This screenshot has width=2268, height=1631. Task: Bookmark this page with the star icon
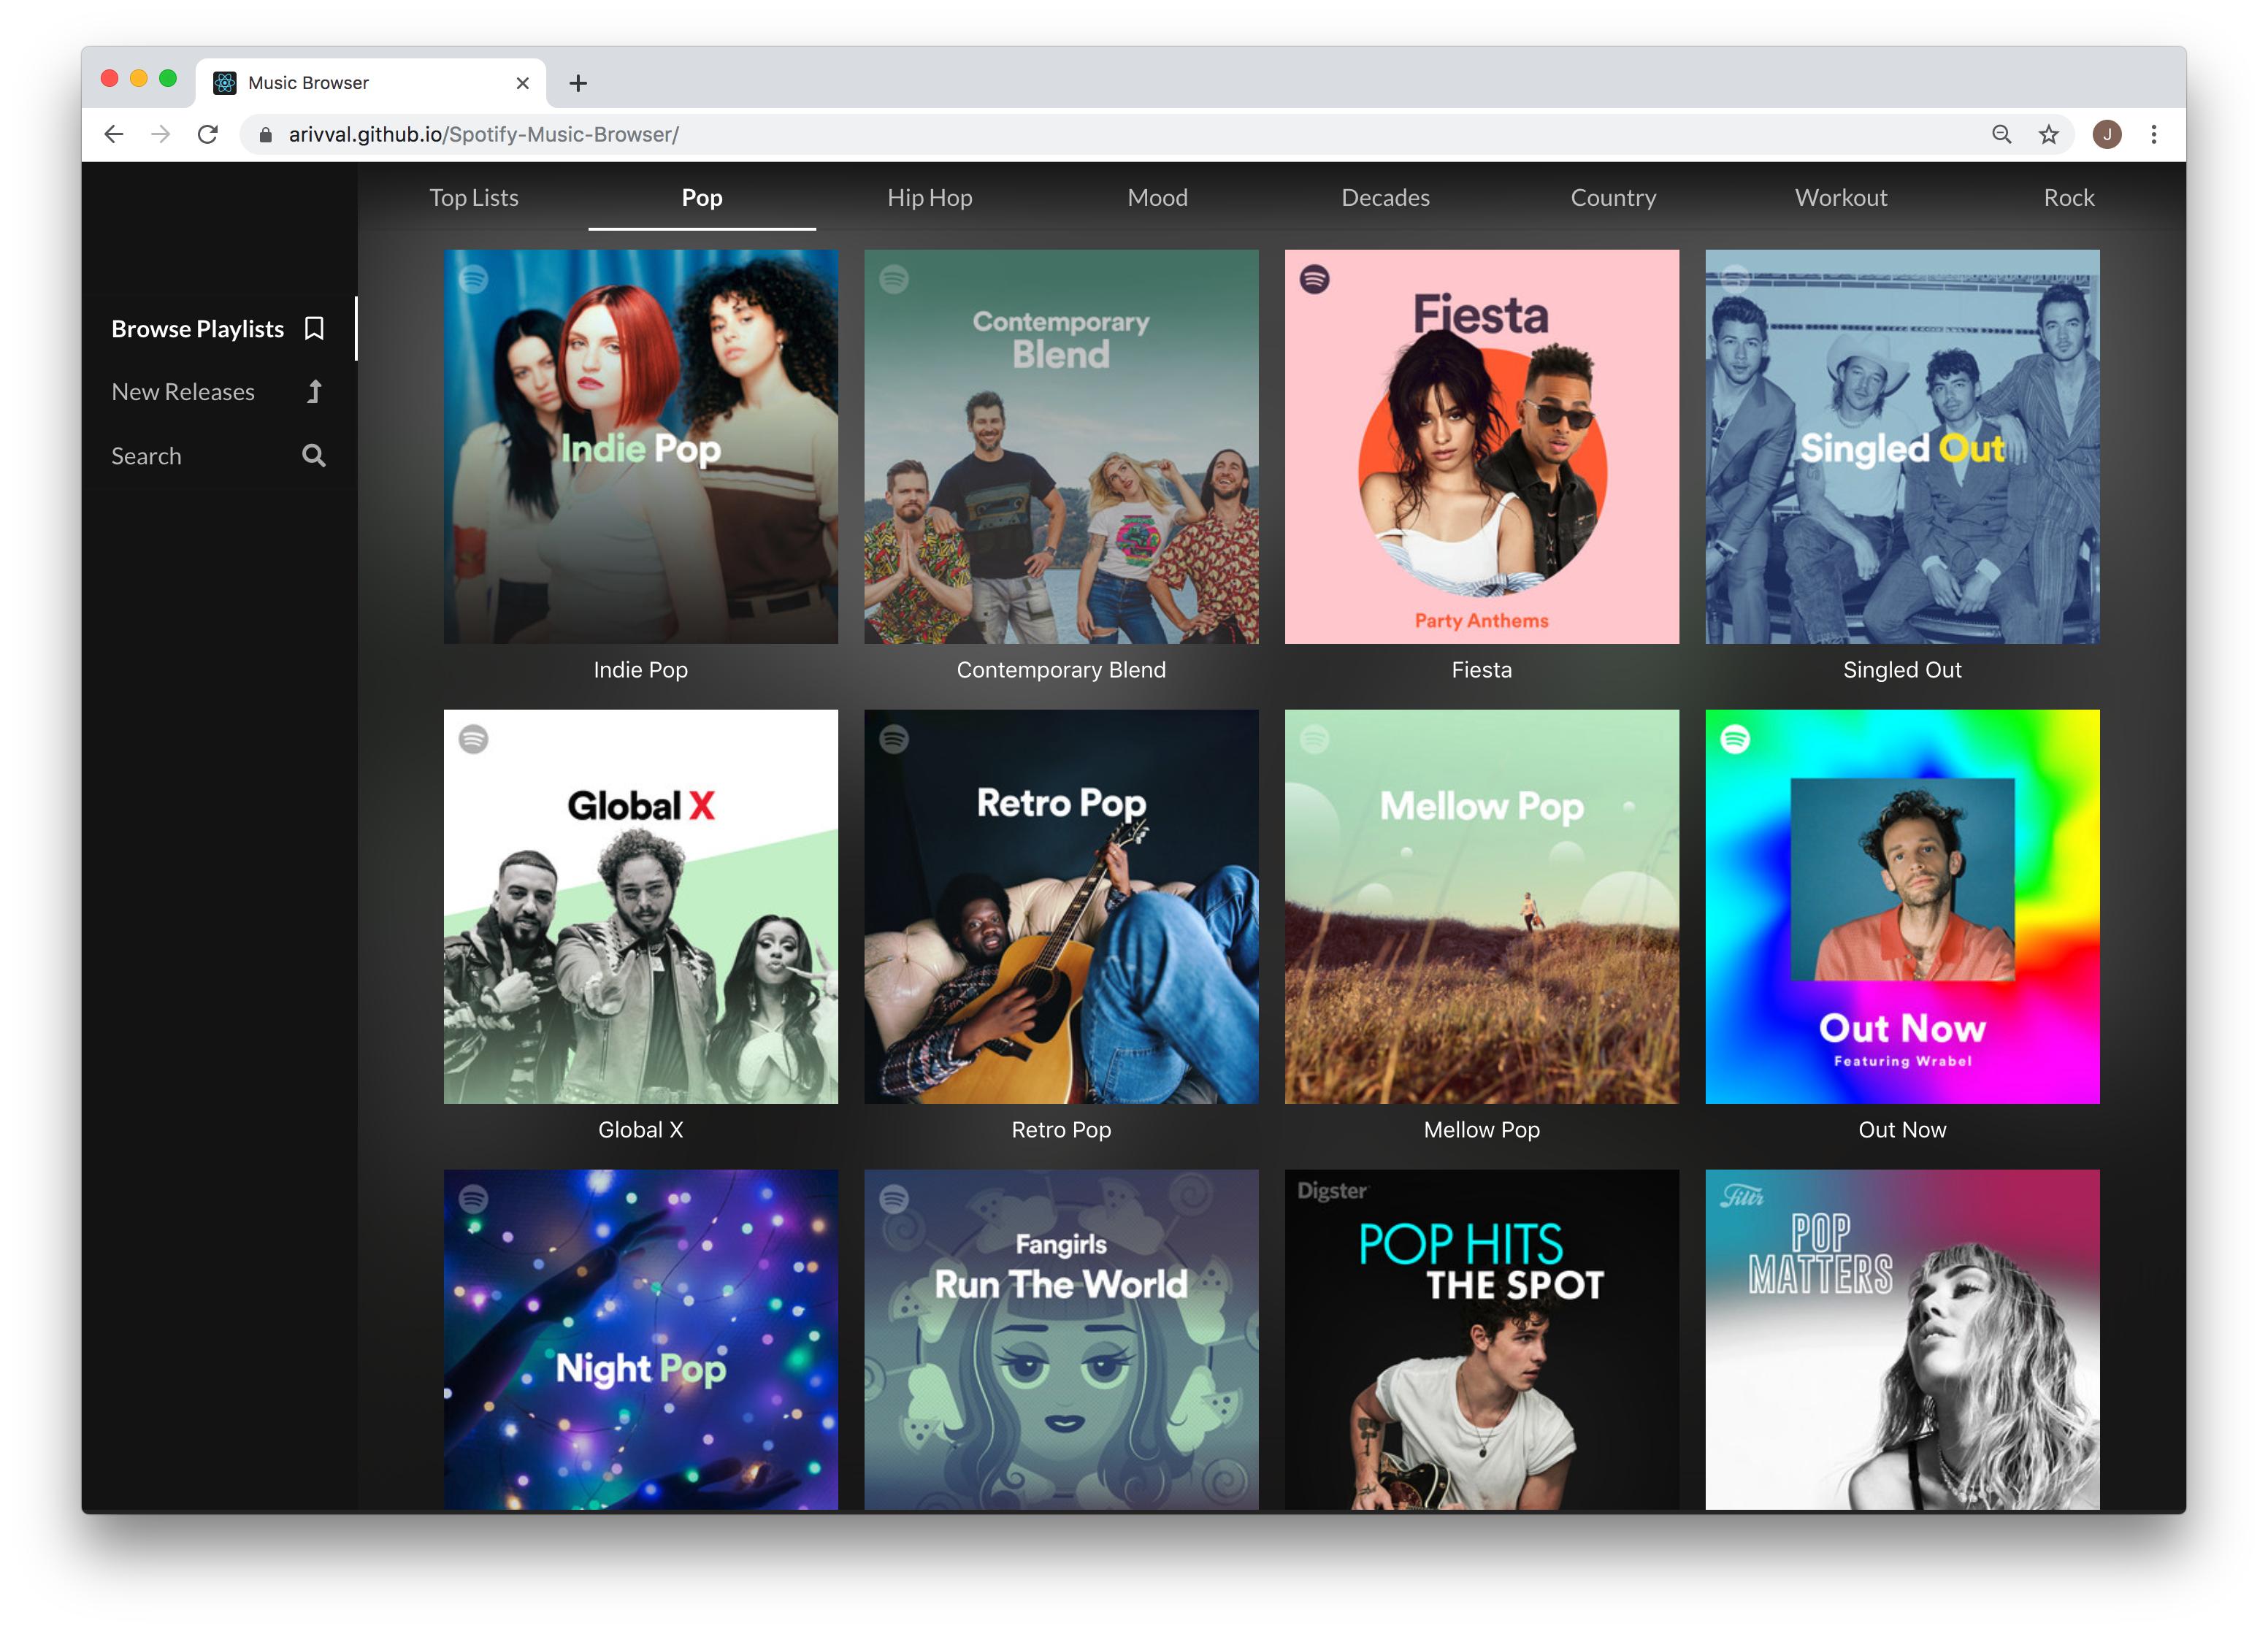(x=2049, y=134)
